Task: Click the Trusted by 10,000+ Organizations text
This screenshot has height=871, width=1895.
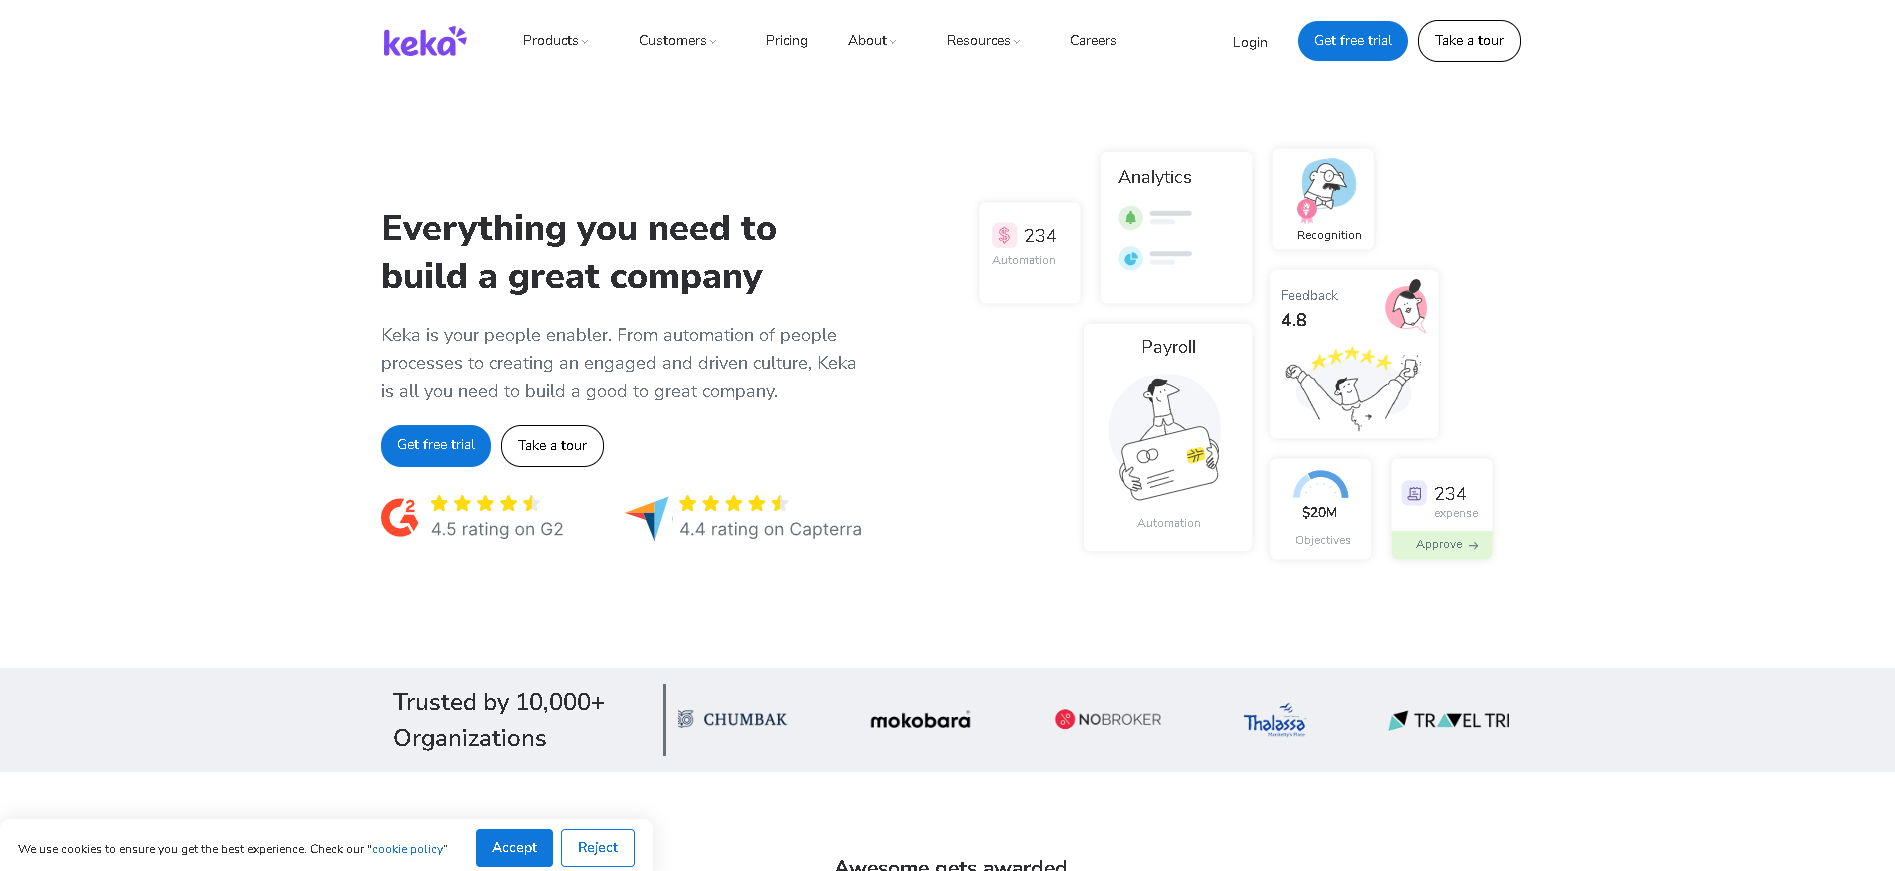Action: pos(499,720)
